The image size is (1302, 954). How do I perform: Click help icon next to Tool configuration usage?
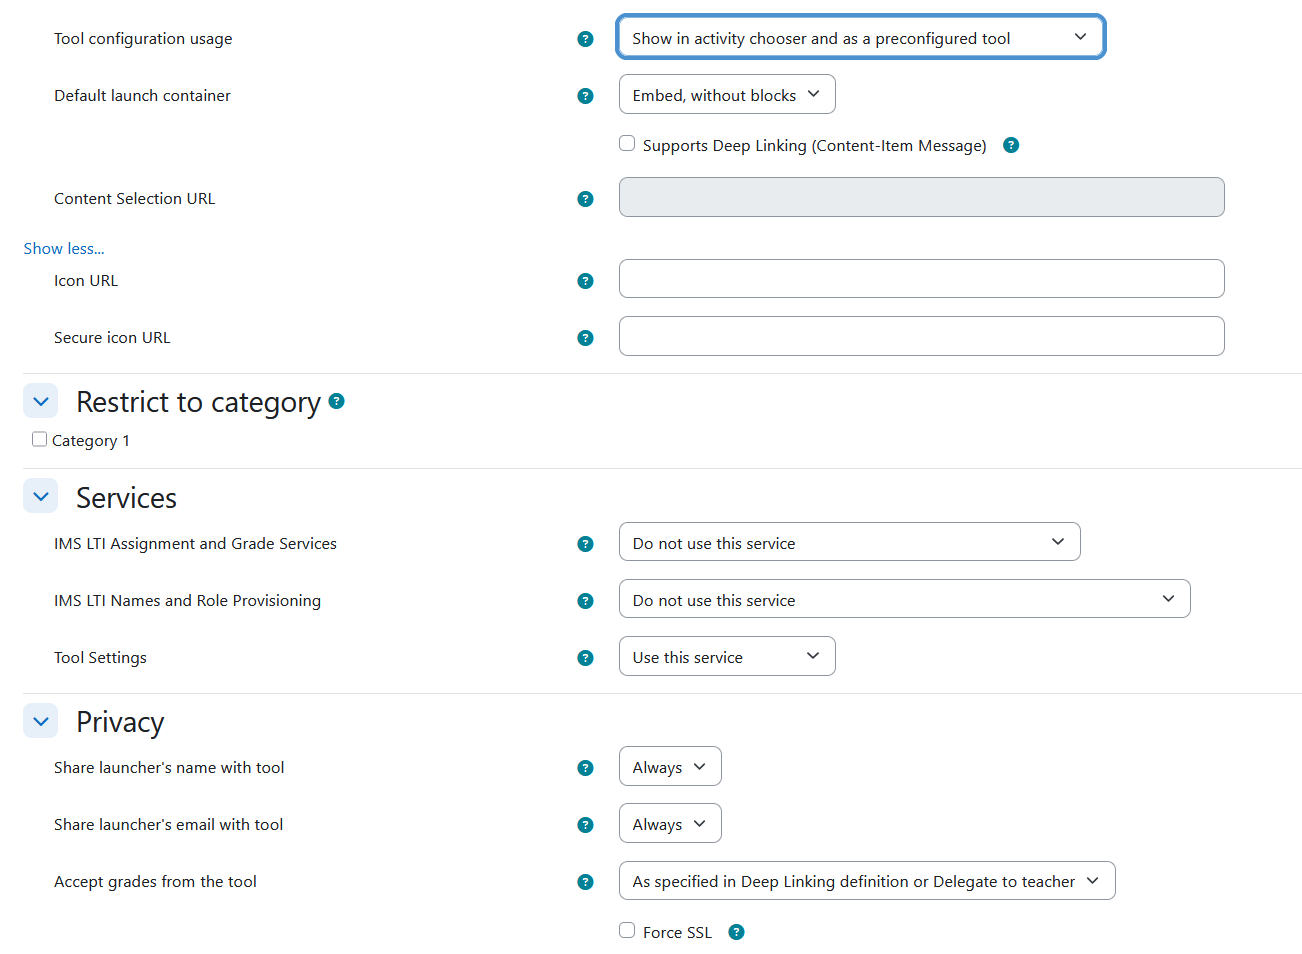(x=586, y=39)
